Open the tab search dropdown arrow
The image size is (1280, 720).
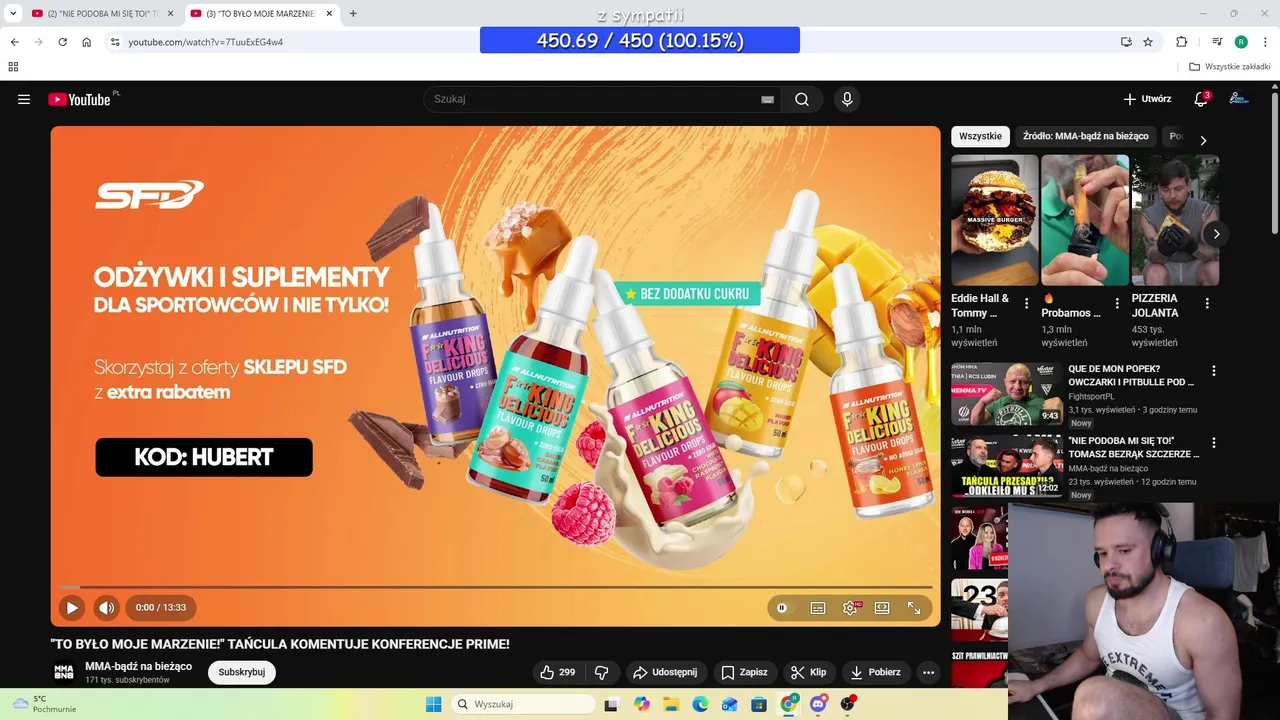(13, 14)
